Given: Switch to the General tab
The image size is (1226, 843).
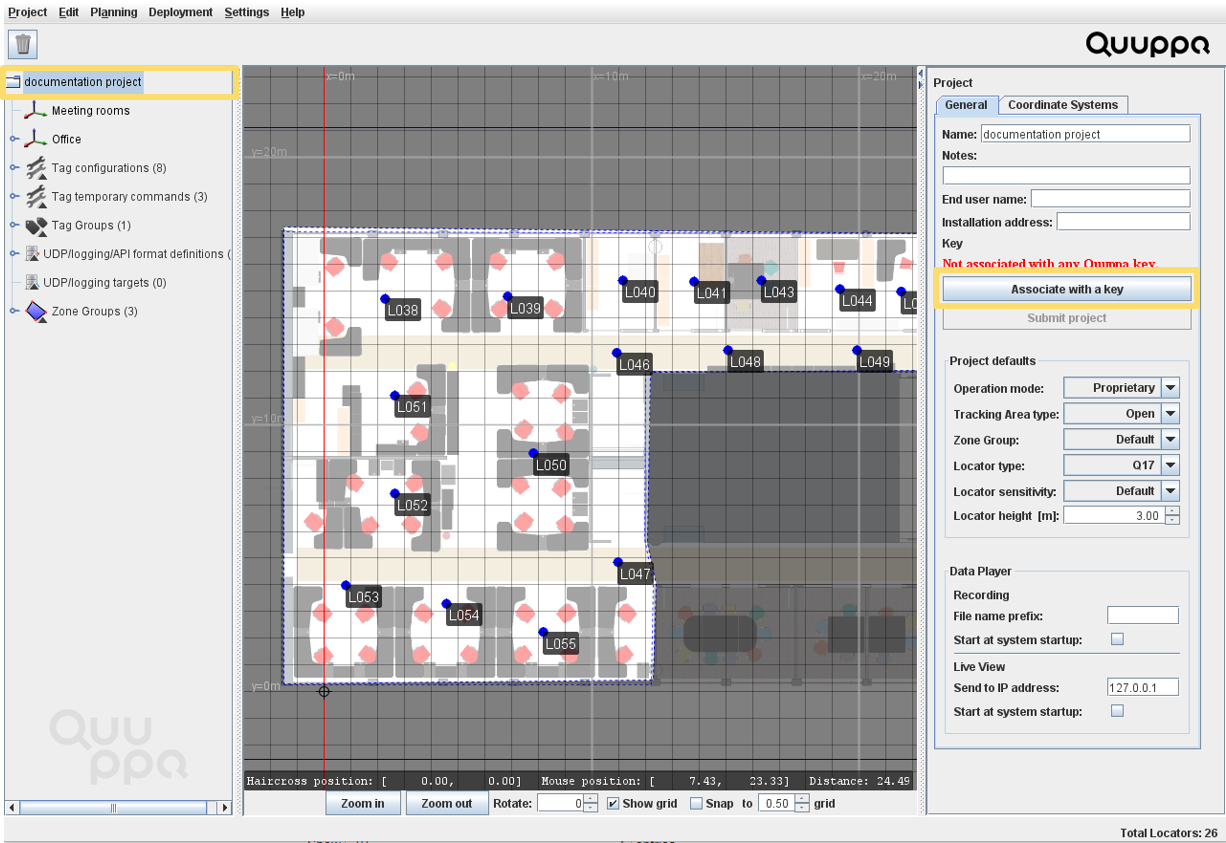Looking at the screenshot, I should 966,105.
